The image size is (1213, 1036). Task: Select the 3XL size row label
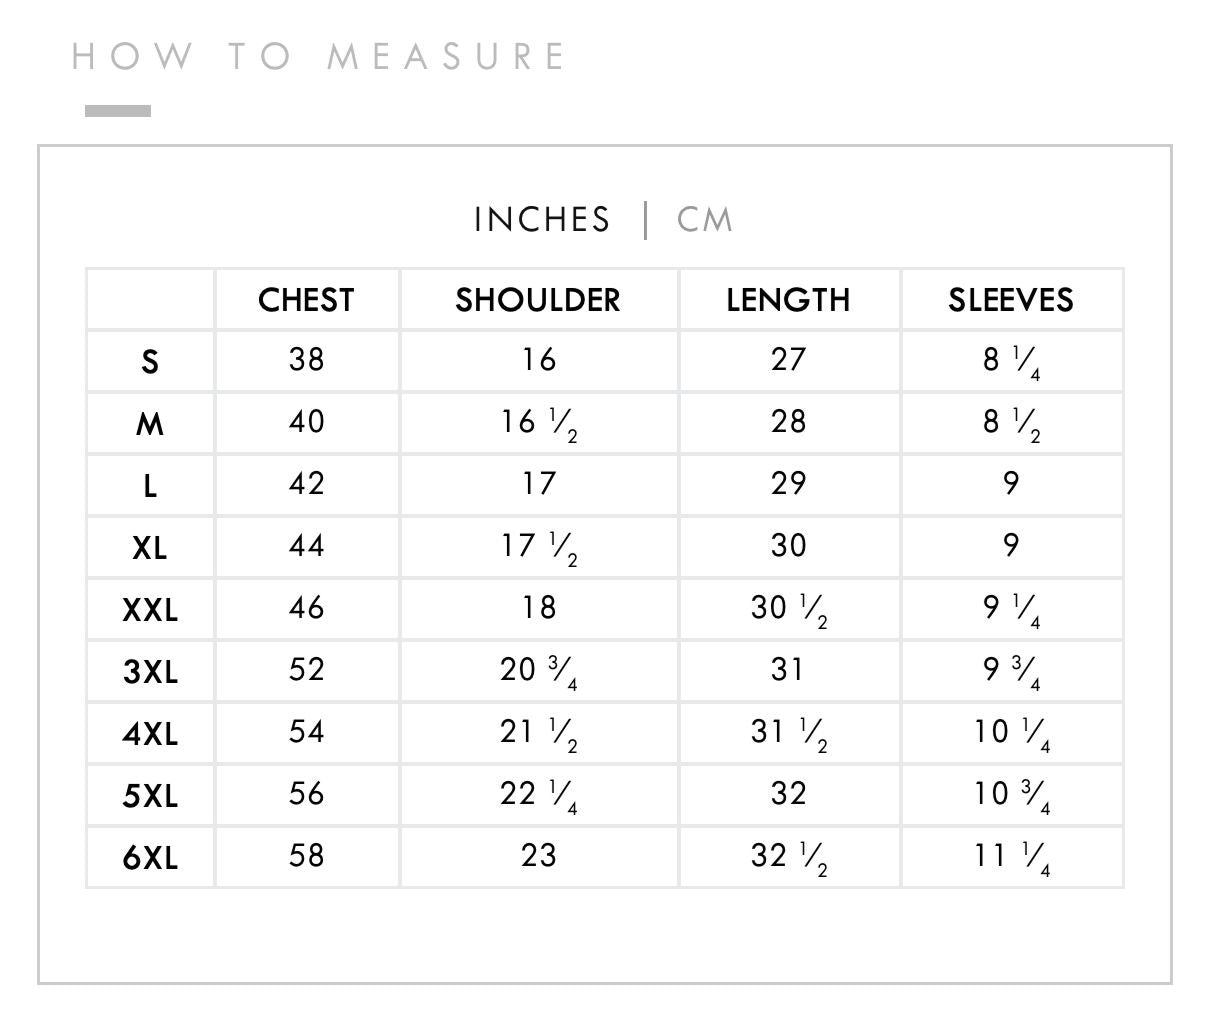(150, 672)
